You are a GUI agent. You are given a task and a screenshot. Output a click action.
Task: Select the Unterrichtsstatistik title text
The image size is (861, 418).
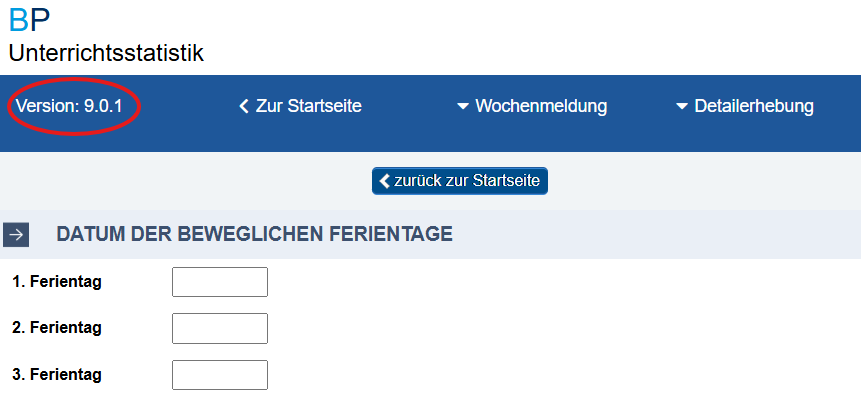106,53
